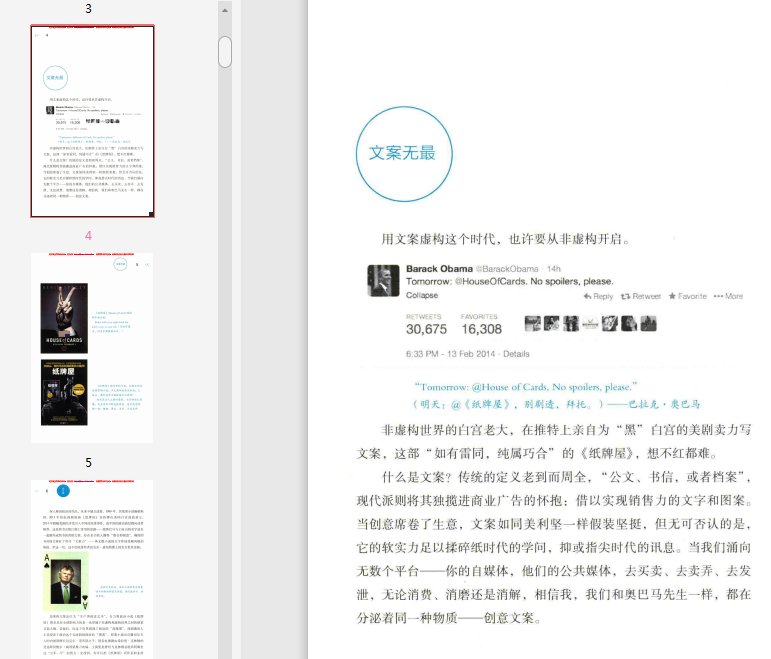Click Obama's profile picture in tweet
Viewport: 771px width, 659px height.
[383, 281]
